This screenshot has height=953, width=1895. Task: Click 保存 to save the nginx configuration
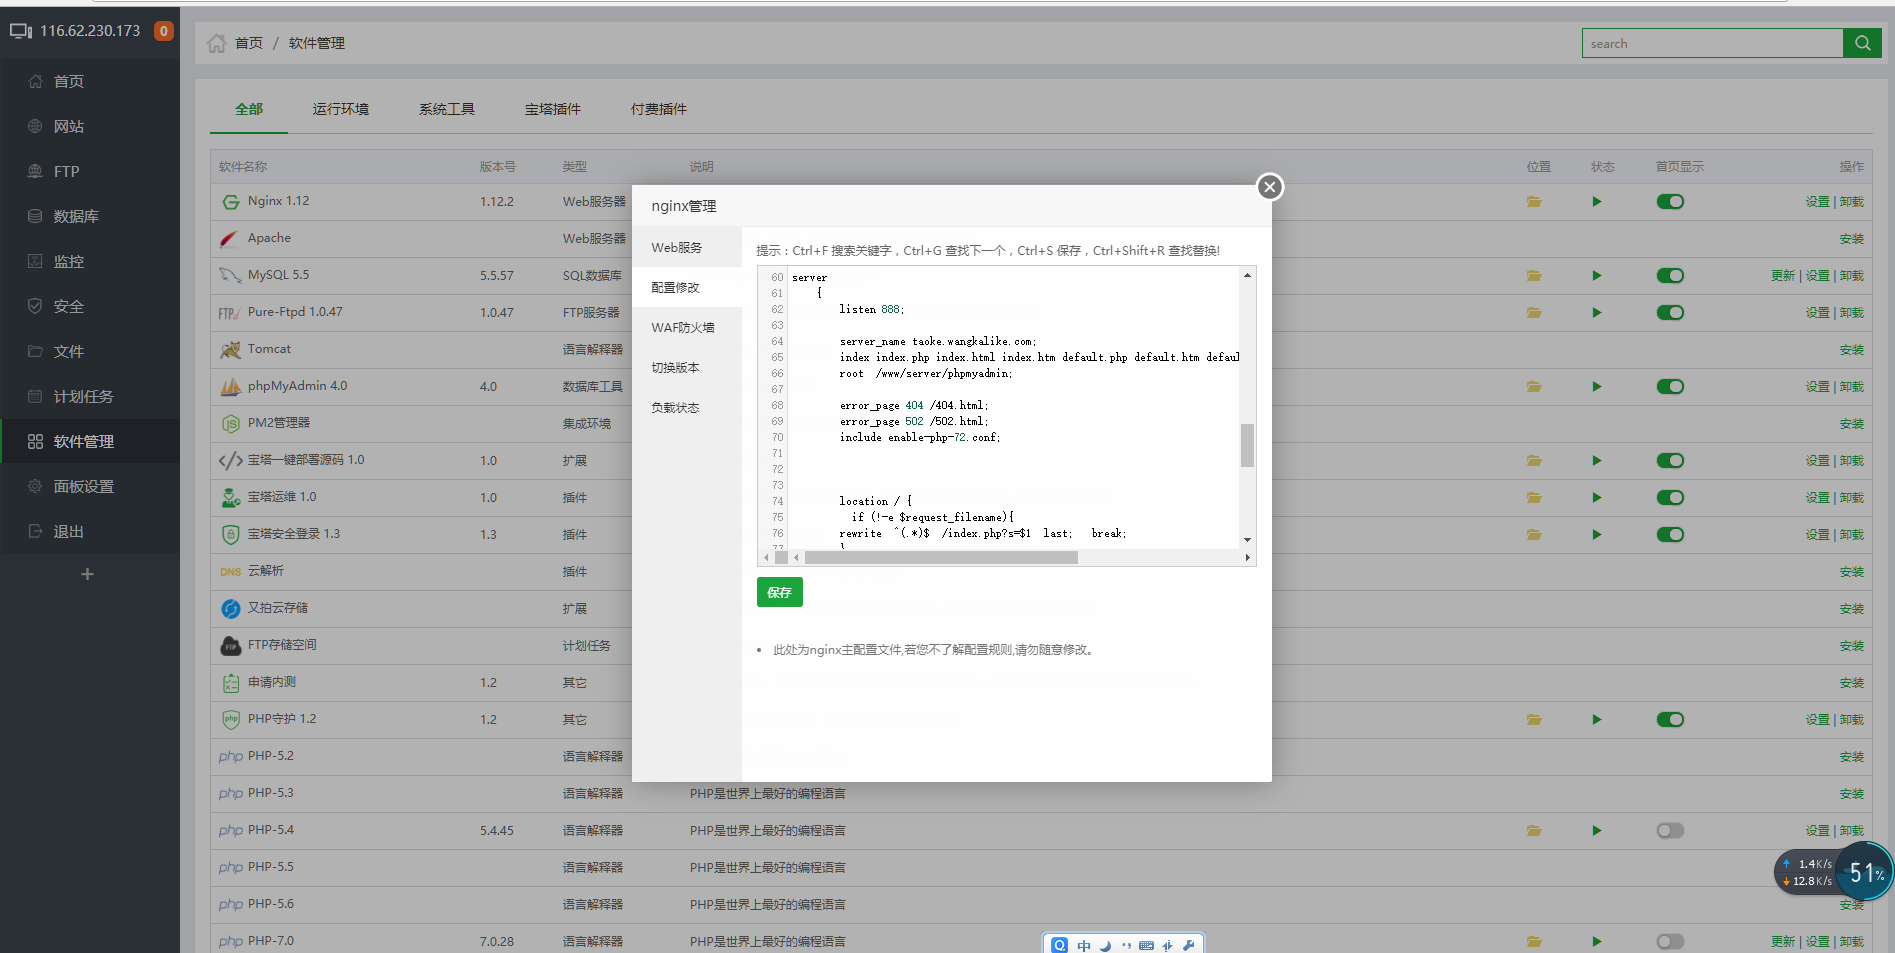779,592
